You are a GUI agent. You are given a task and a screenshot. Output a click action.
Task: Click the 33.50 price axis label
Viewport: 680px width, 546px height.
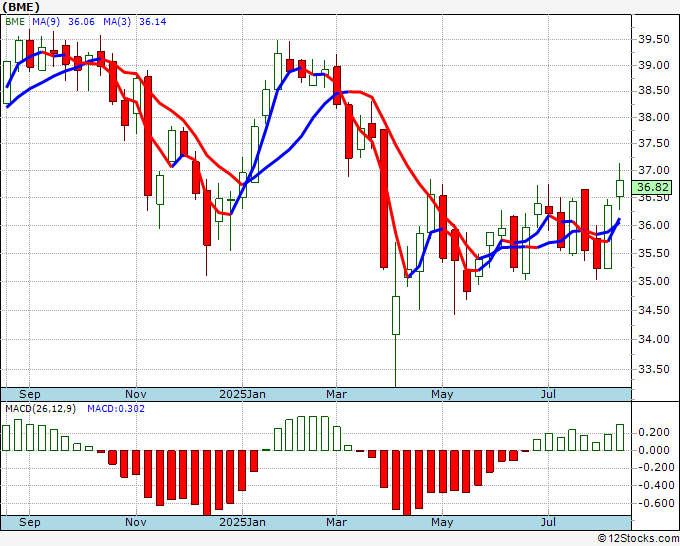654,369
